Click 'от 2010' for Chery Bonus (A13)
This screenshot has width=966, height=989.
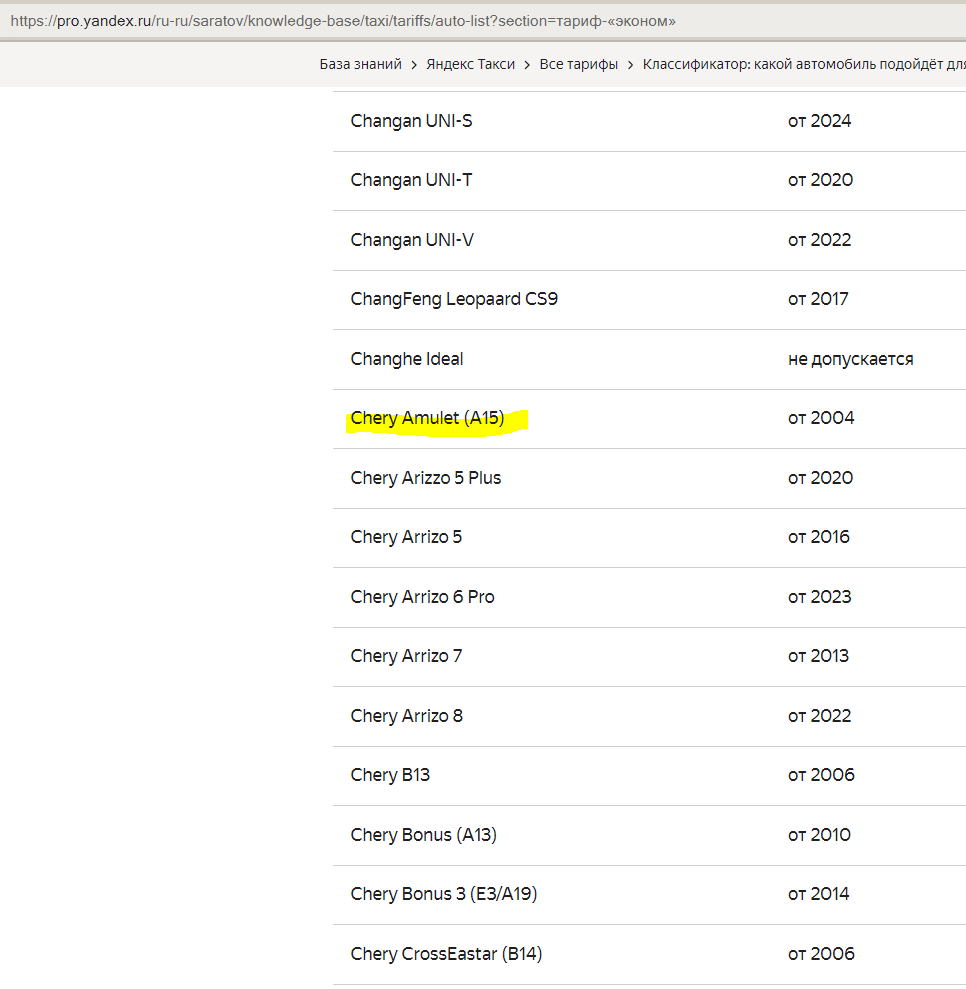819,835
